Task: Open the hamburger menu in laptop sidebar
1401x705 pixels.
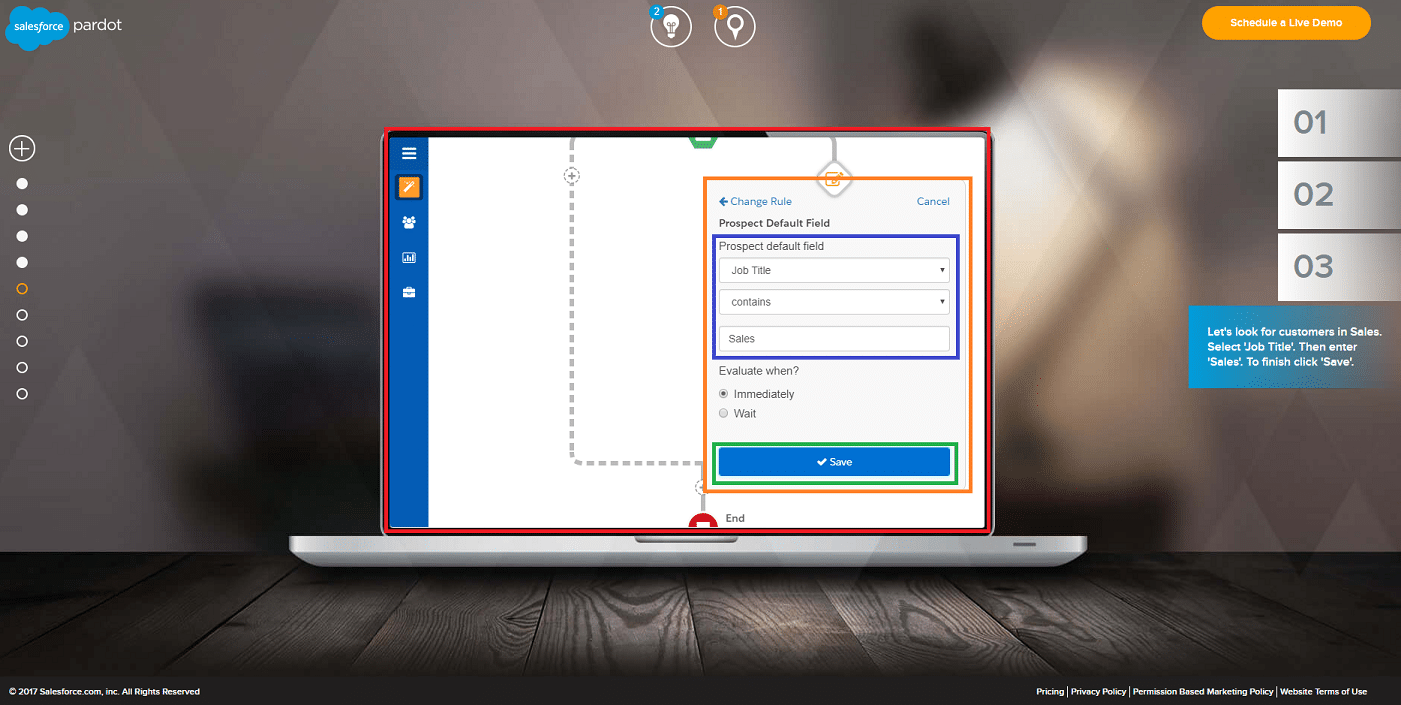Action: click(x=408, y=153)
